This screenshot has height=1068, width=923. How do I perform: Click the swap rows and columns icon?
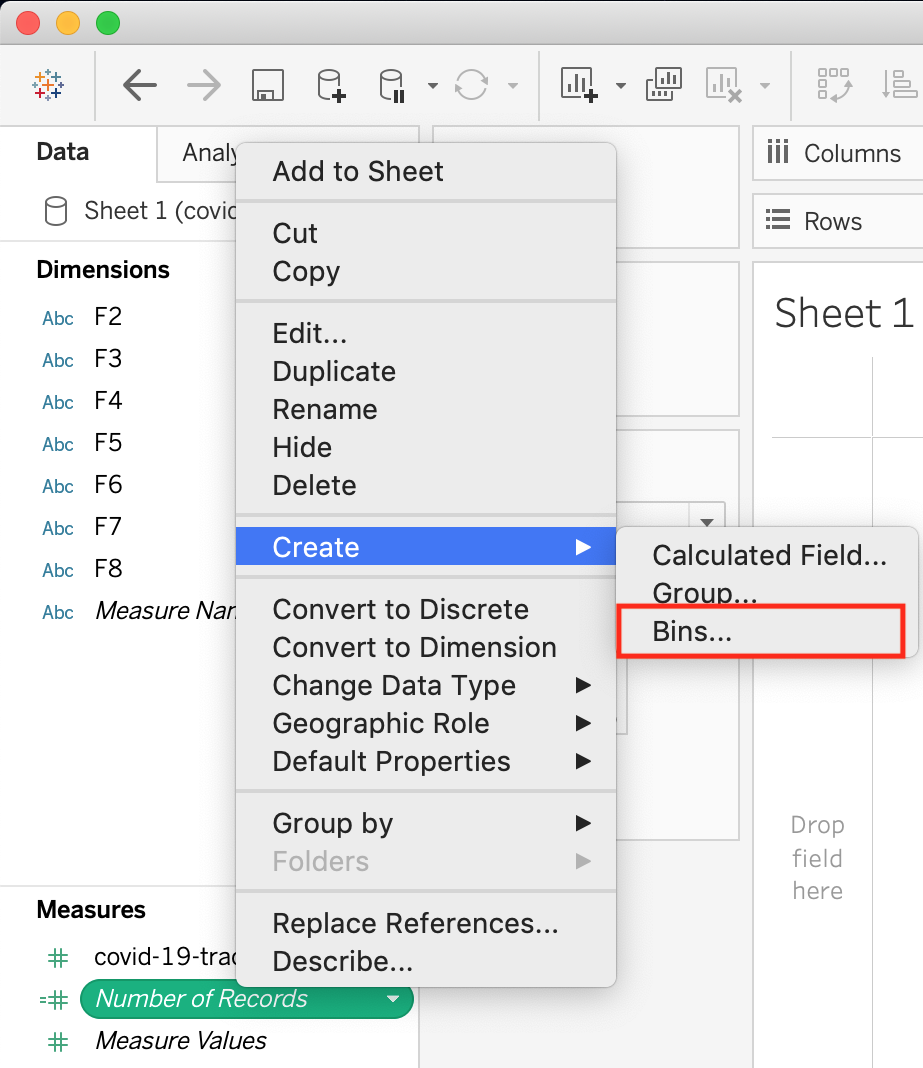click(x=835, y=85)
